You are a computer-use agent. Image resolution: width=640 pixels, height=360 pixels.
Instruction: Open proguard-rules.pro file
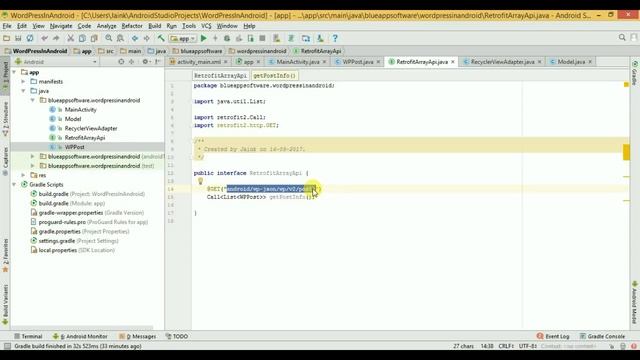pyautogui.click(x=89, y=222)
